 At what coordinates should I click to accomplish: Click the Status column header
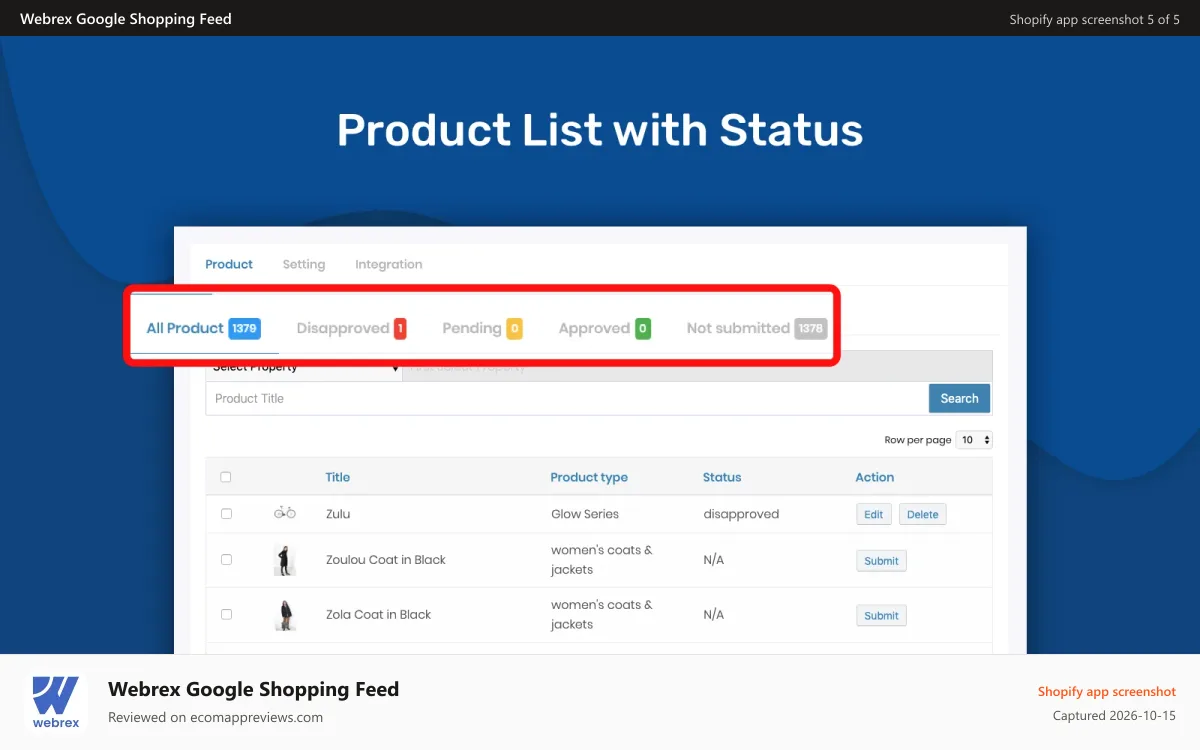(x=722, y=477)
